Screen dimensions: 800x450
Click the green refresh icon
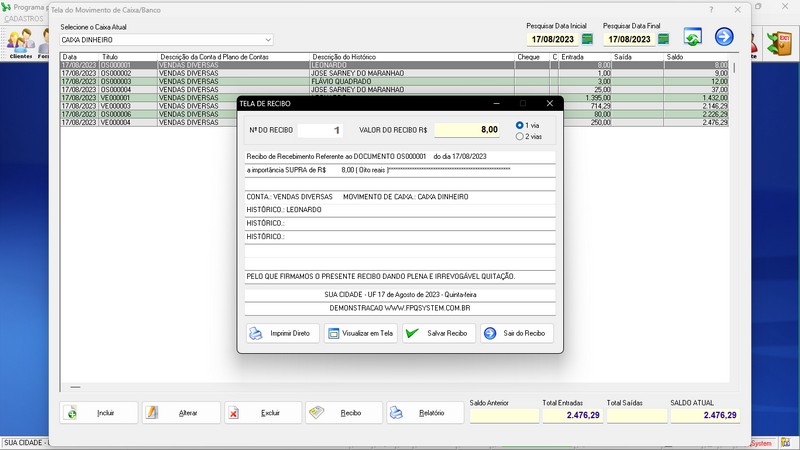[x=692, y=37]
